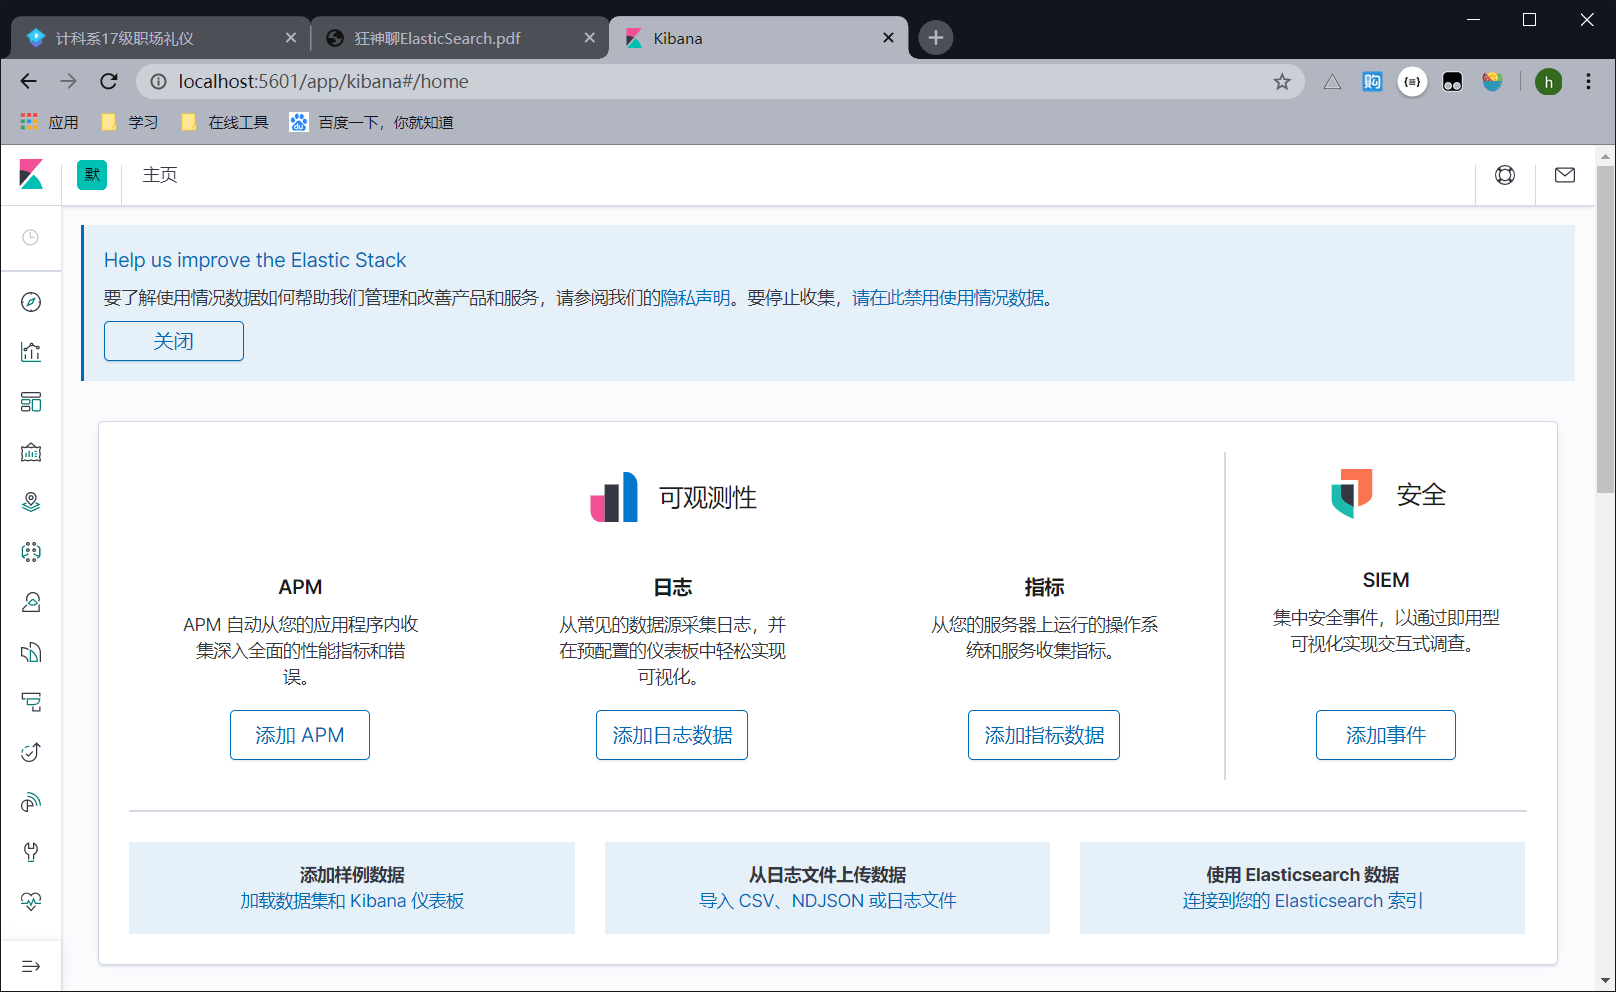Open 加载数据集和 Kibana 仪表板 link

pos(352,901)
